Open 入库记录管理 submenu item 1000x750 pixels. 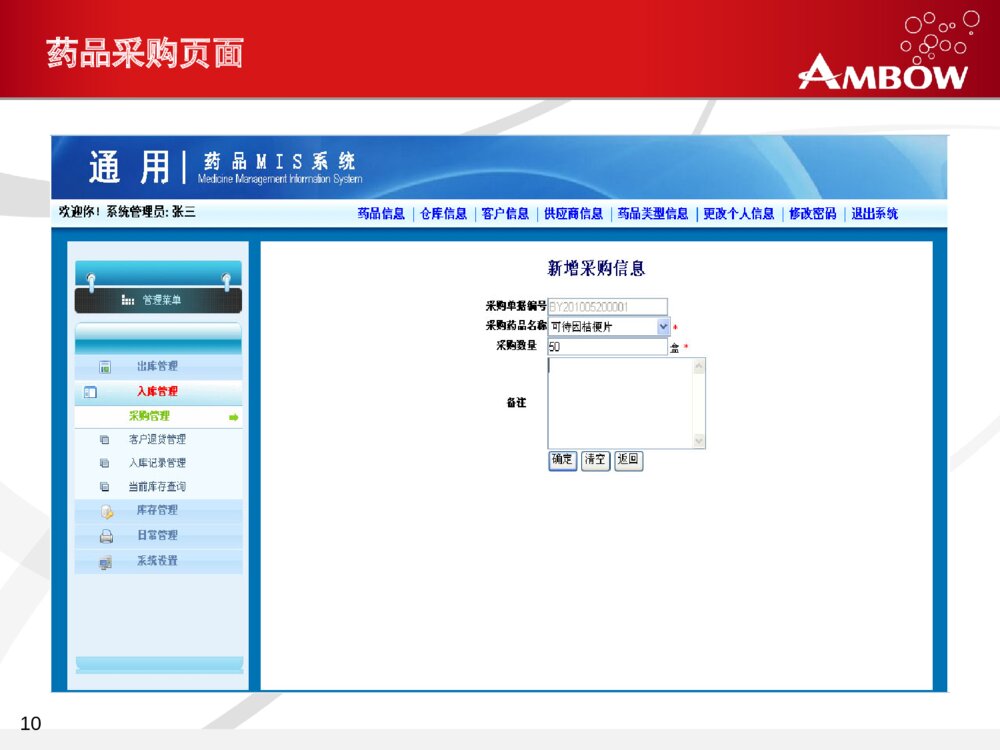coord(157,463)
